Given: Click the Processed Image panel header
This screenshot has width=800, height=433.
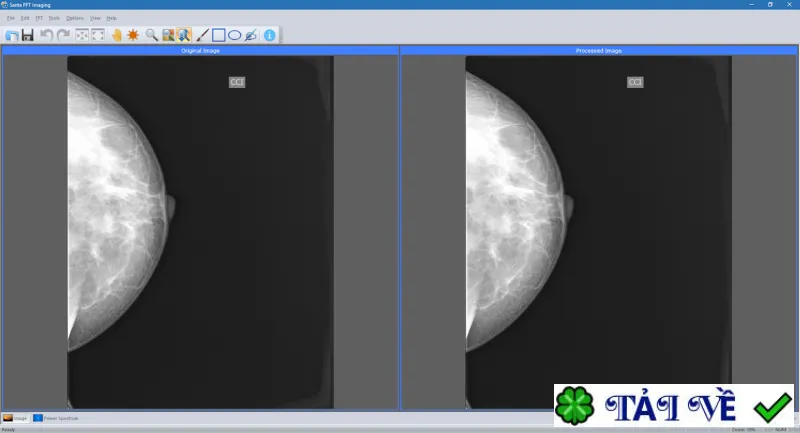Looking at the screenshot, I should (598, 50).
